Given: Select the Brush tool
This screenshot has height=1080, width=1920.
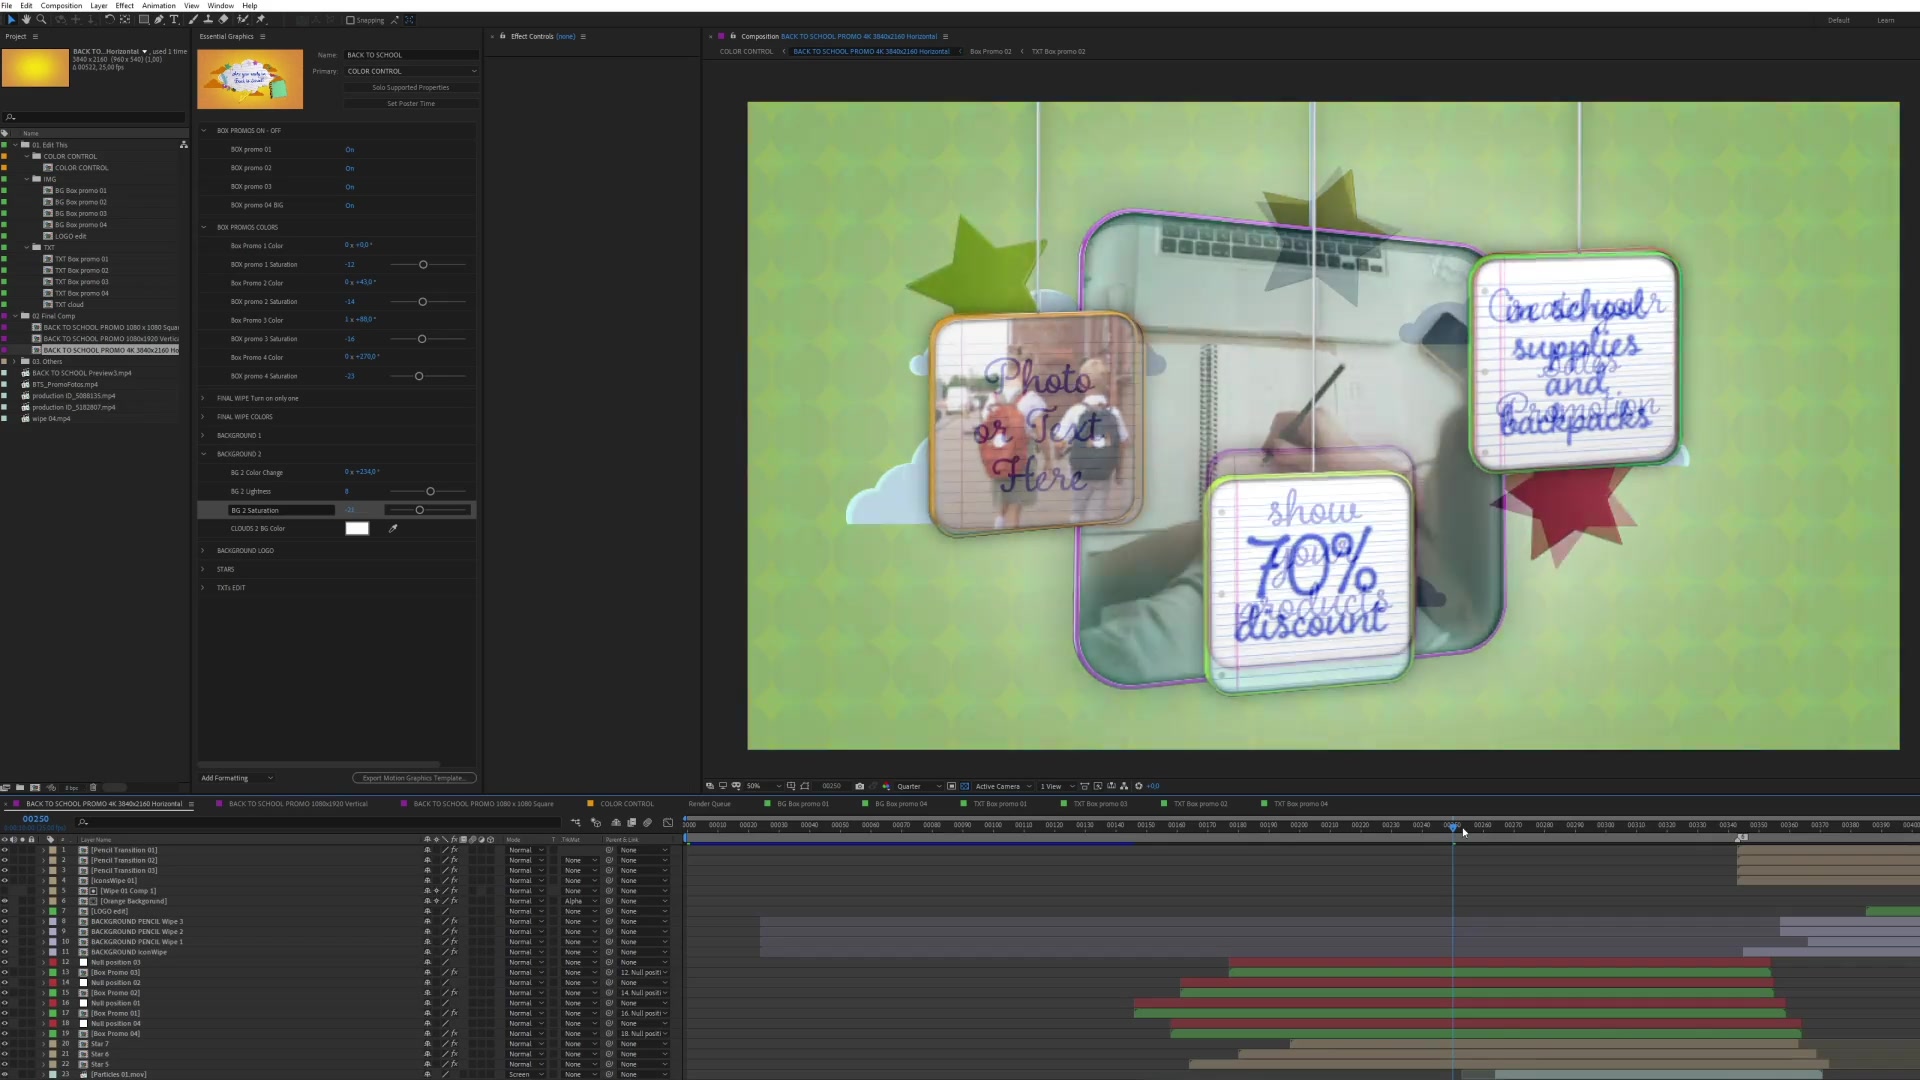Looking at the screenshot, I should click(193, 19).
